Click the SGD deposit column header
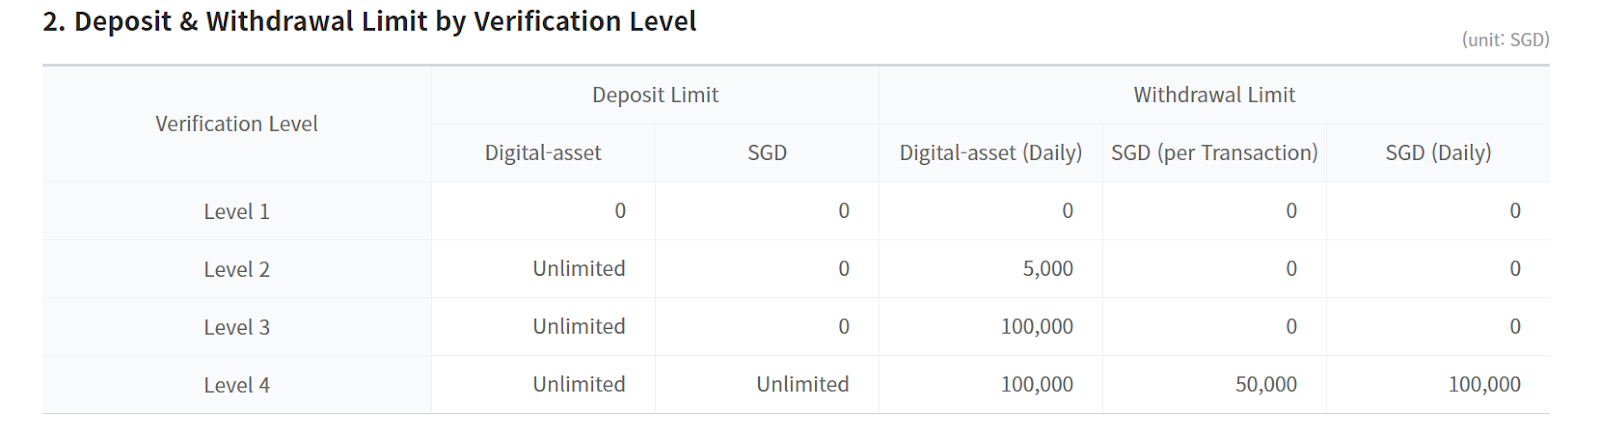This screenshot has height=439, width=1600. click(767, 153)
